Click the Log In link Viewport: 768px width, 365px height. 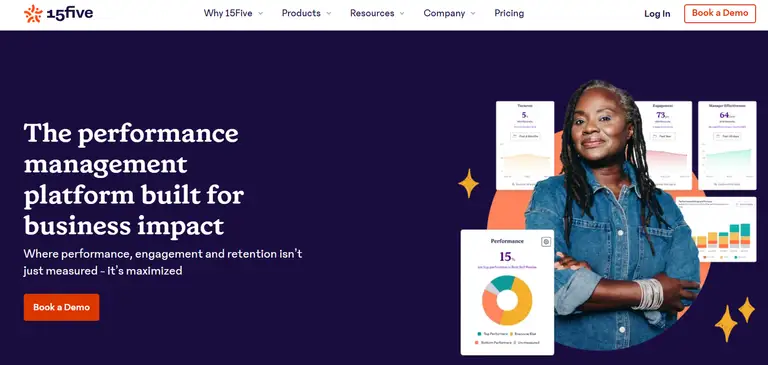657,14
